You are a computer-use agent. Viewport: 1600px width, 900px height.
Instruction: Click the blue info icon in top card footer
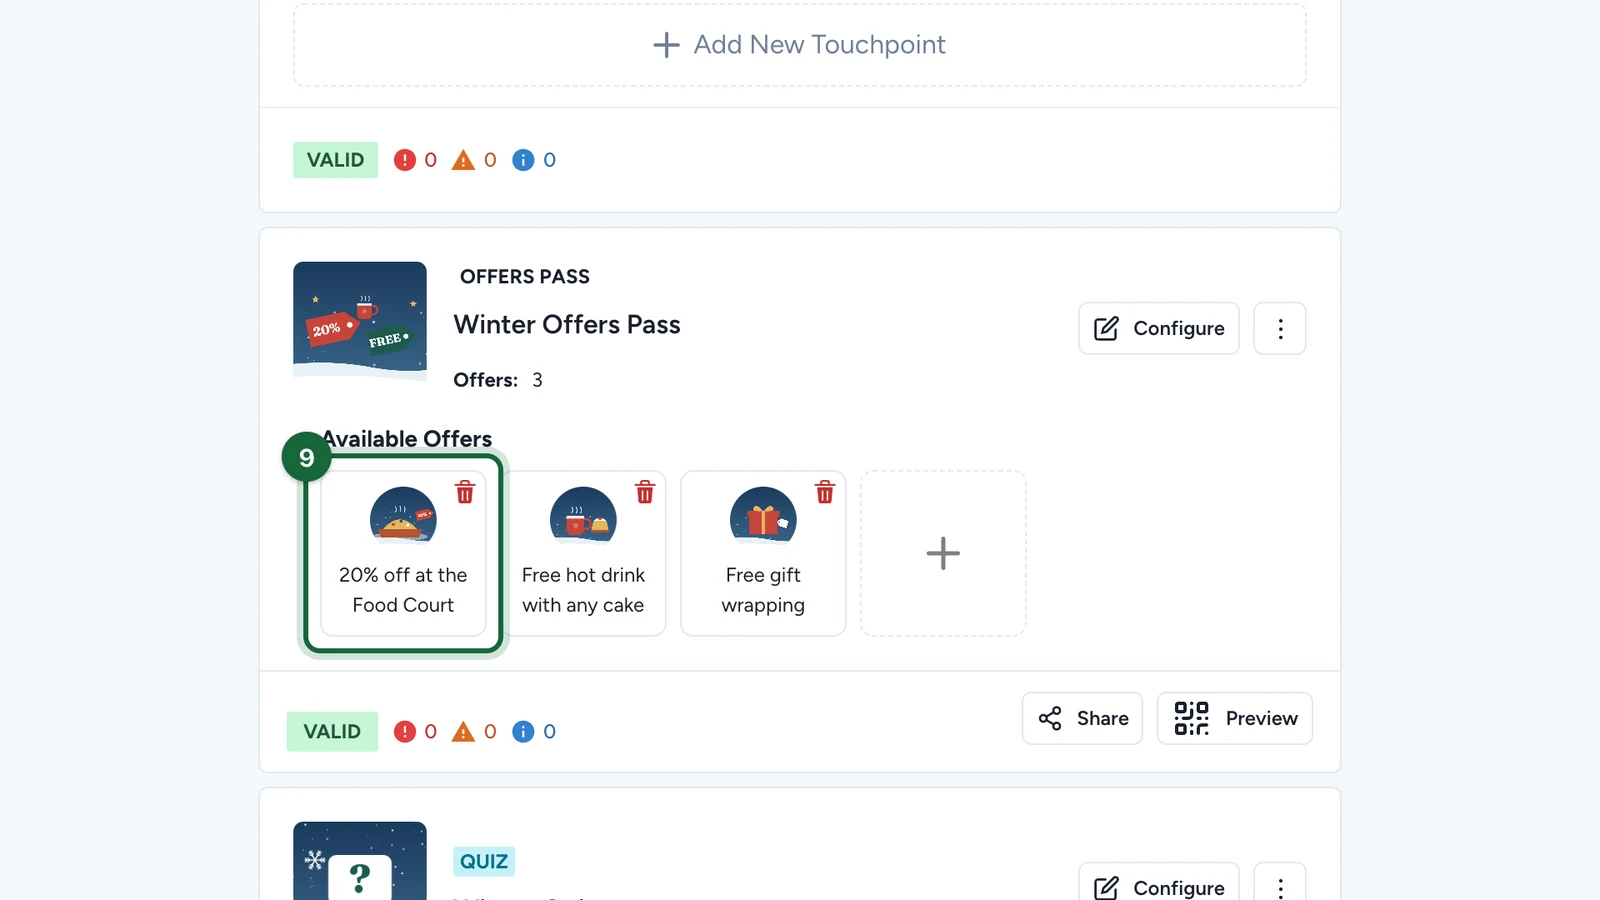(x=523, y=160)
